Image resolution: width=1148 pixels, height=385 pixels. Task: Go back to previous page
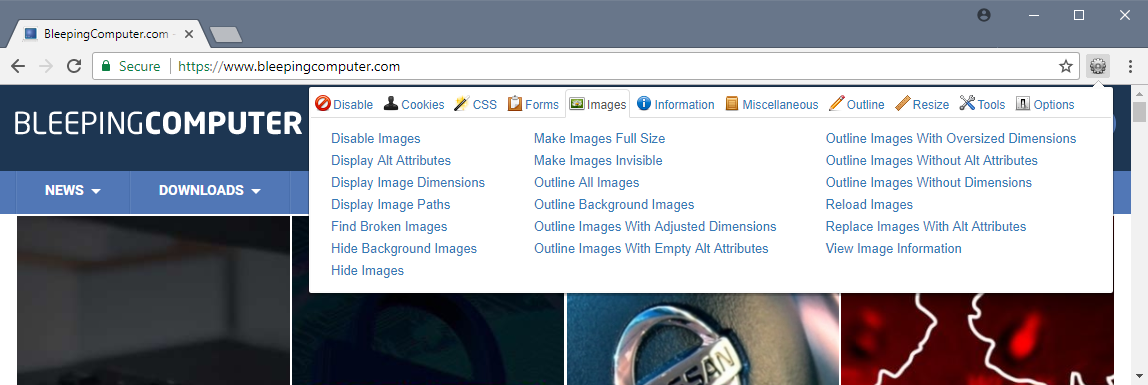[18, 67]
